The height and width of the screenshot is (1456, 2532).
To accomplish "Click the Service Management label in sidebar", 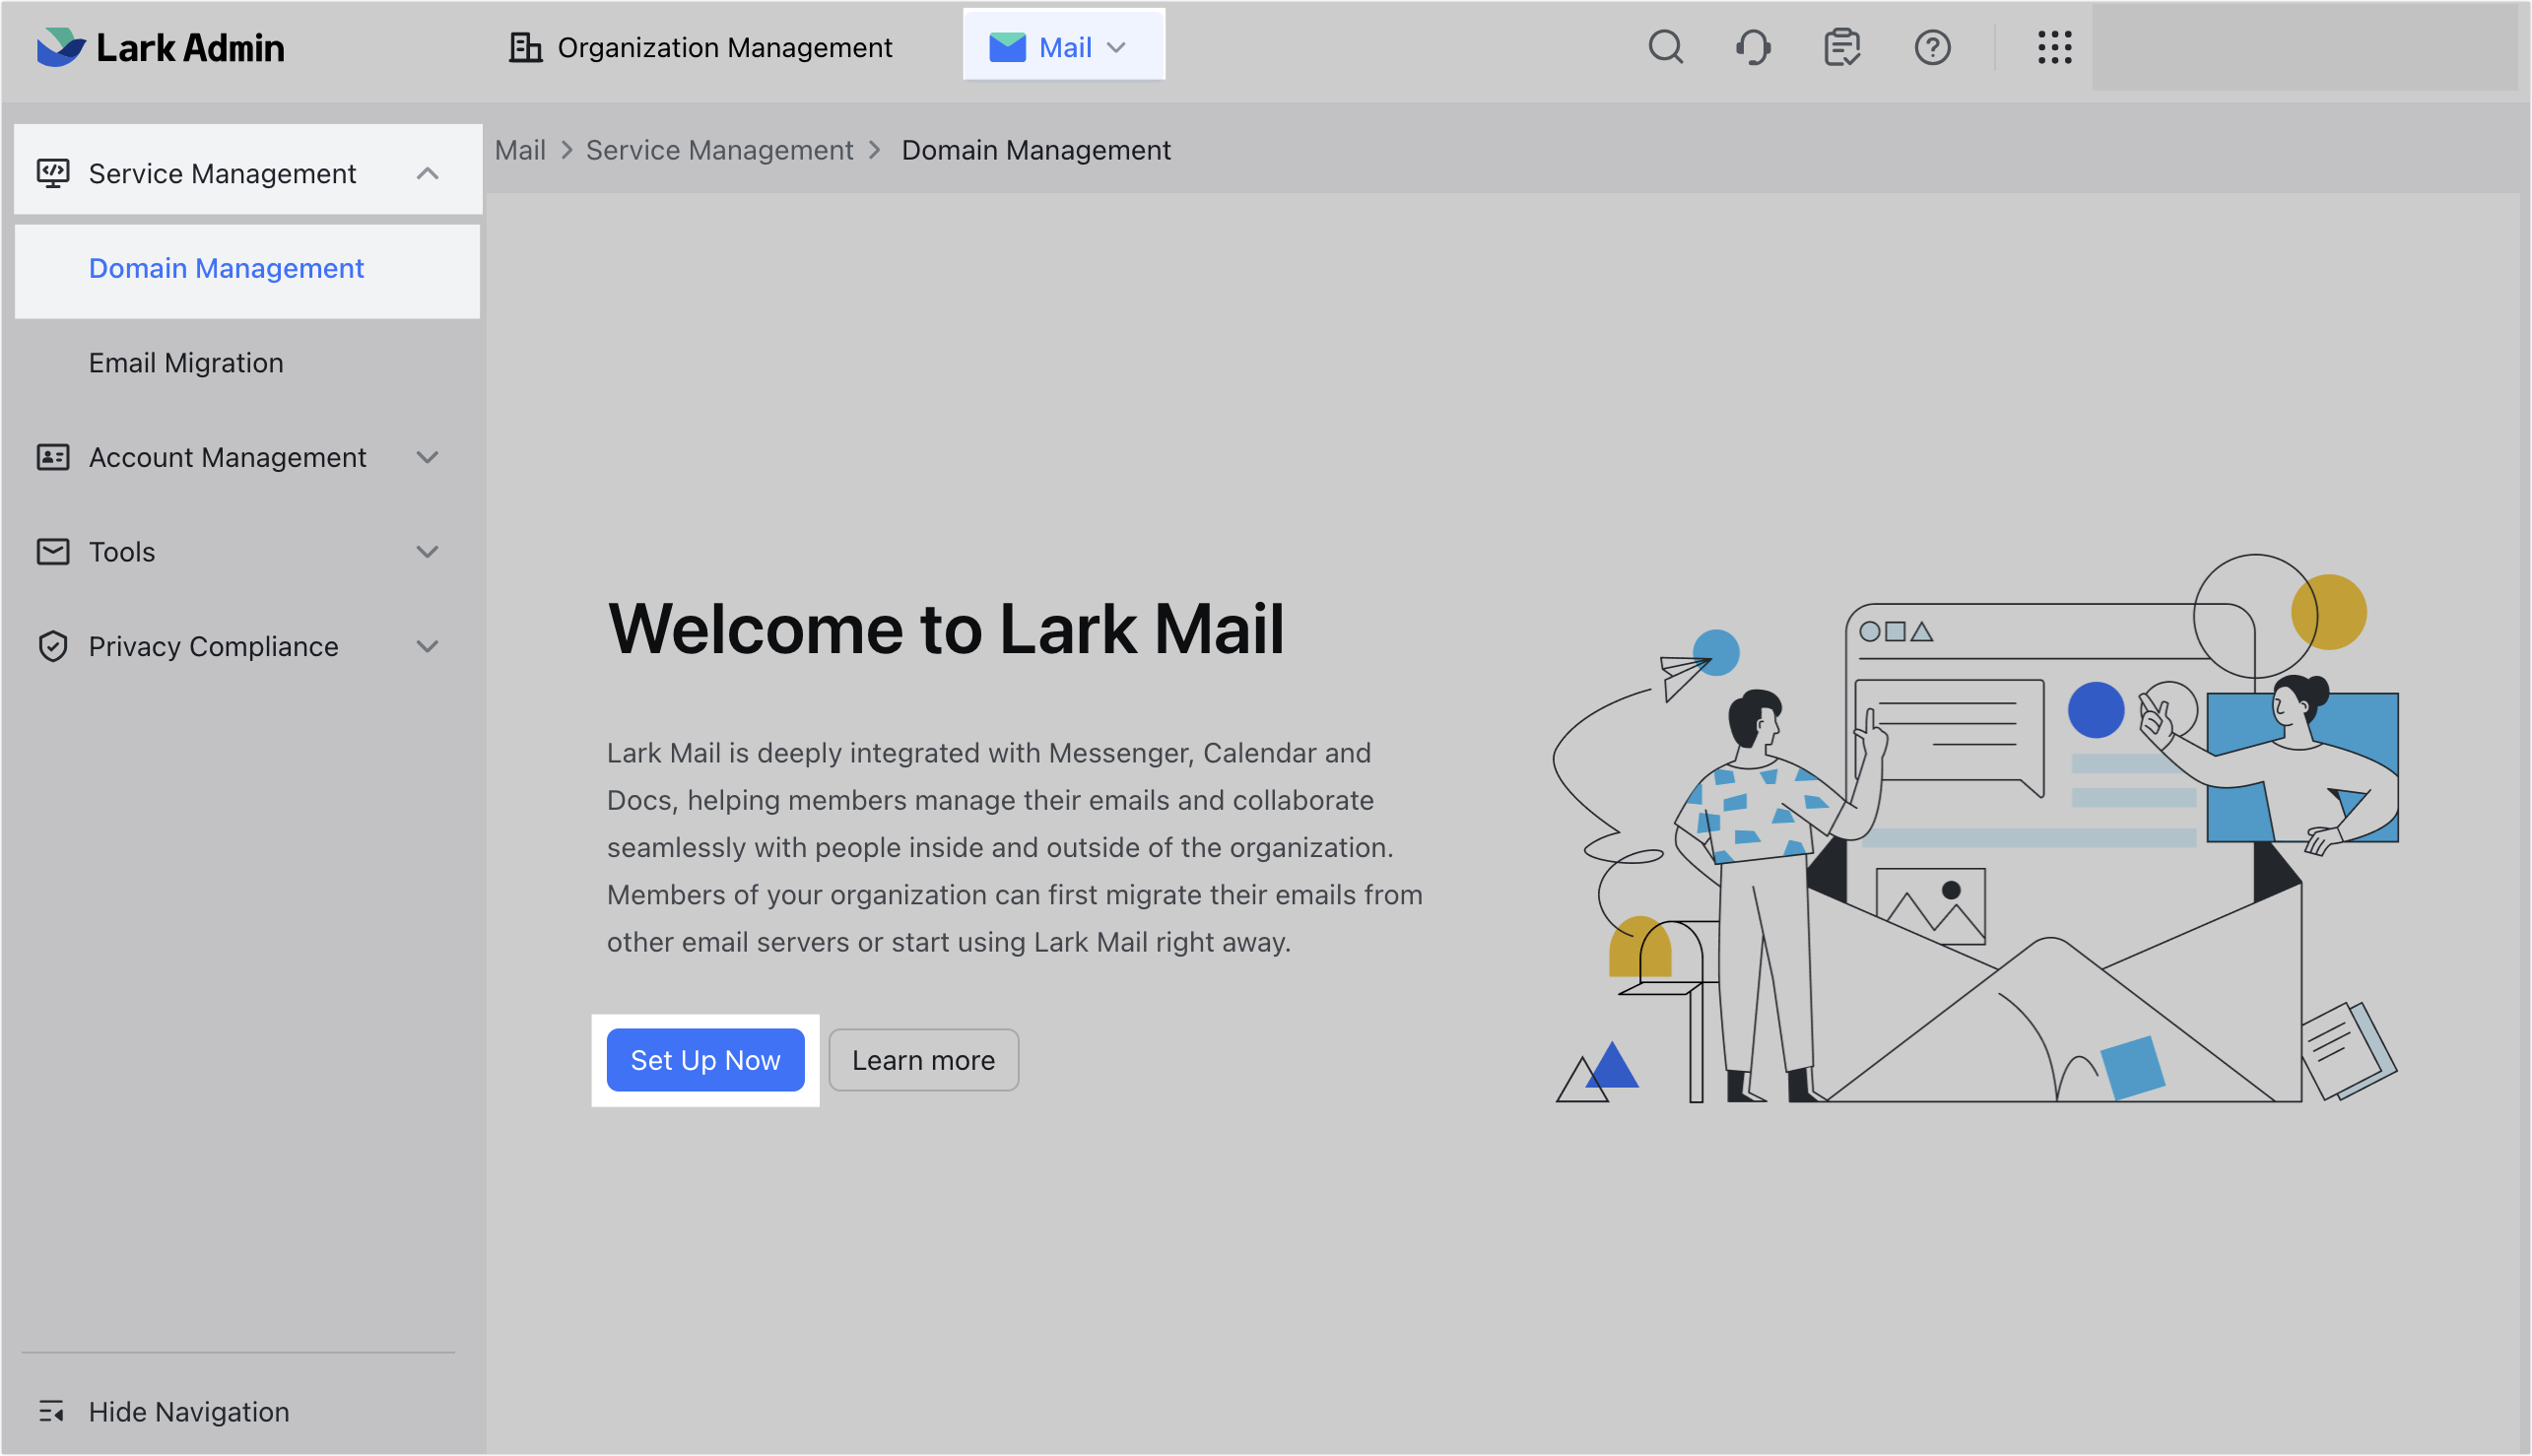I will pyautogui.click(x=222, y=173).
